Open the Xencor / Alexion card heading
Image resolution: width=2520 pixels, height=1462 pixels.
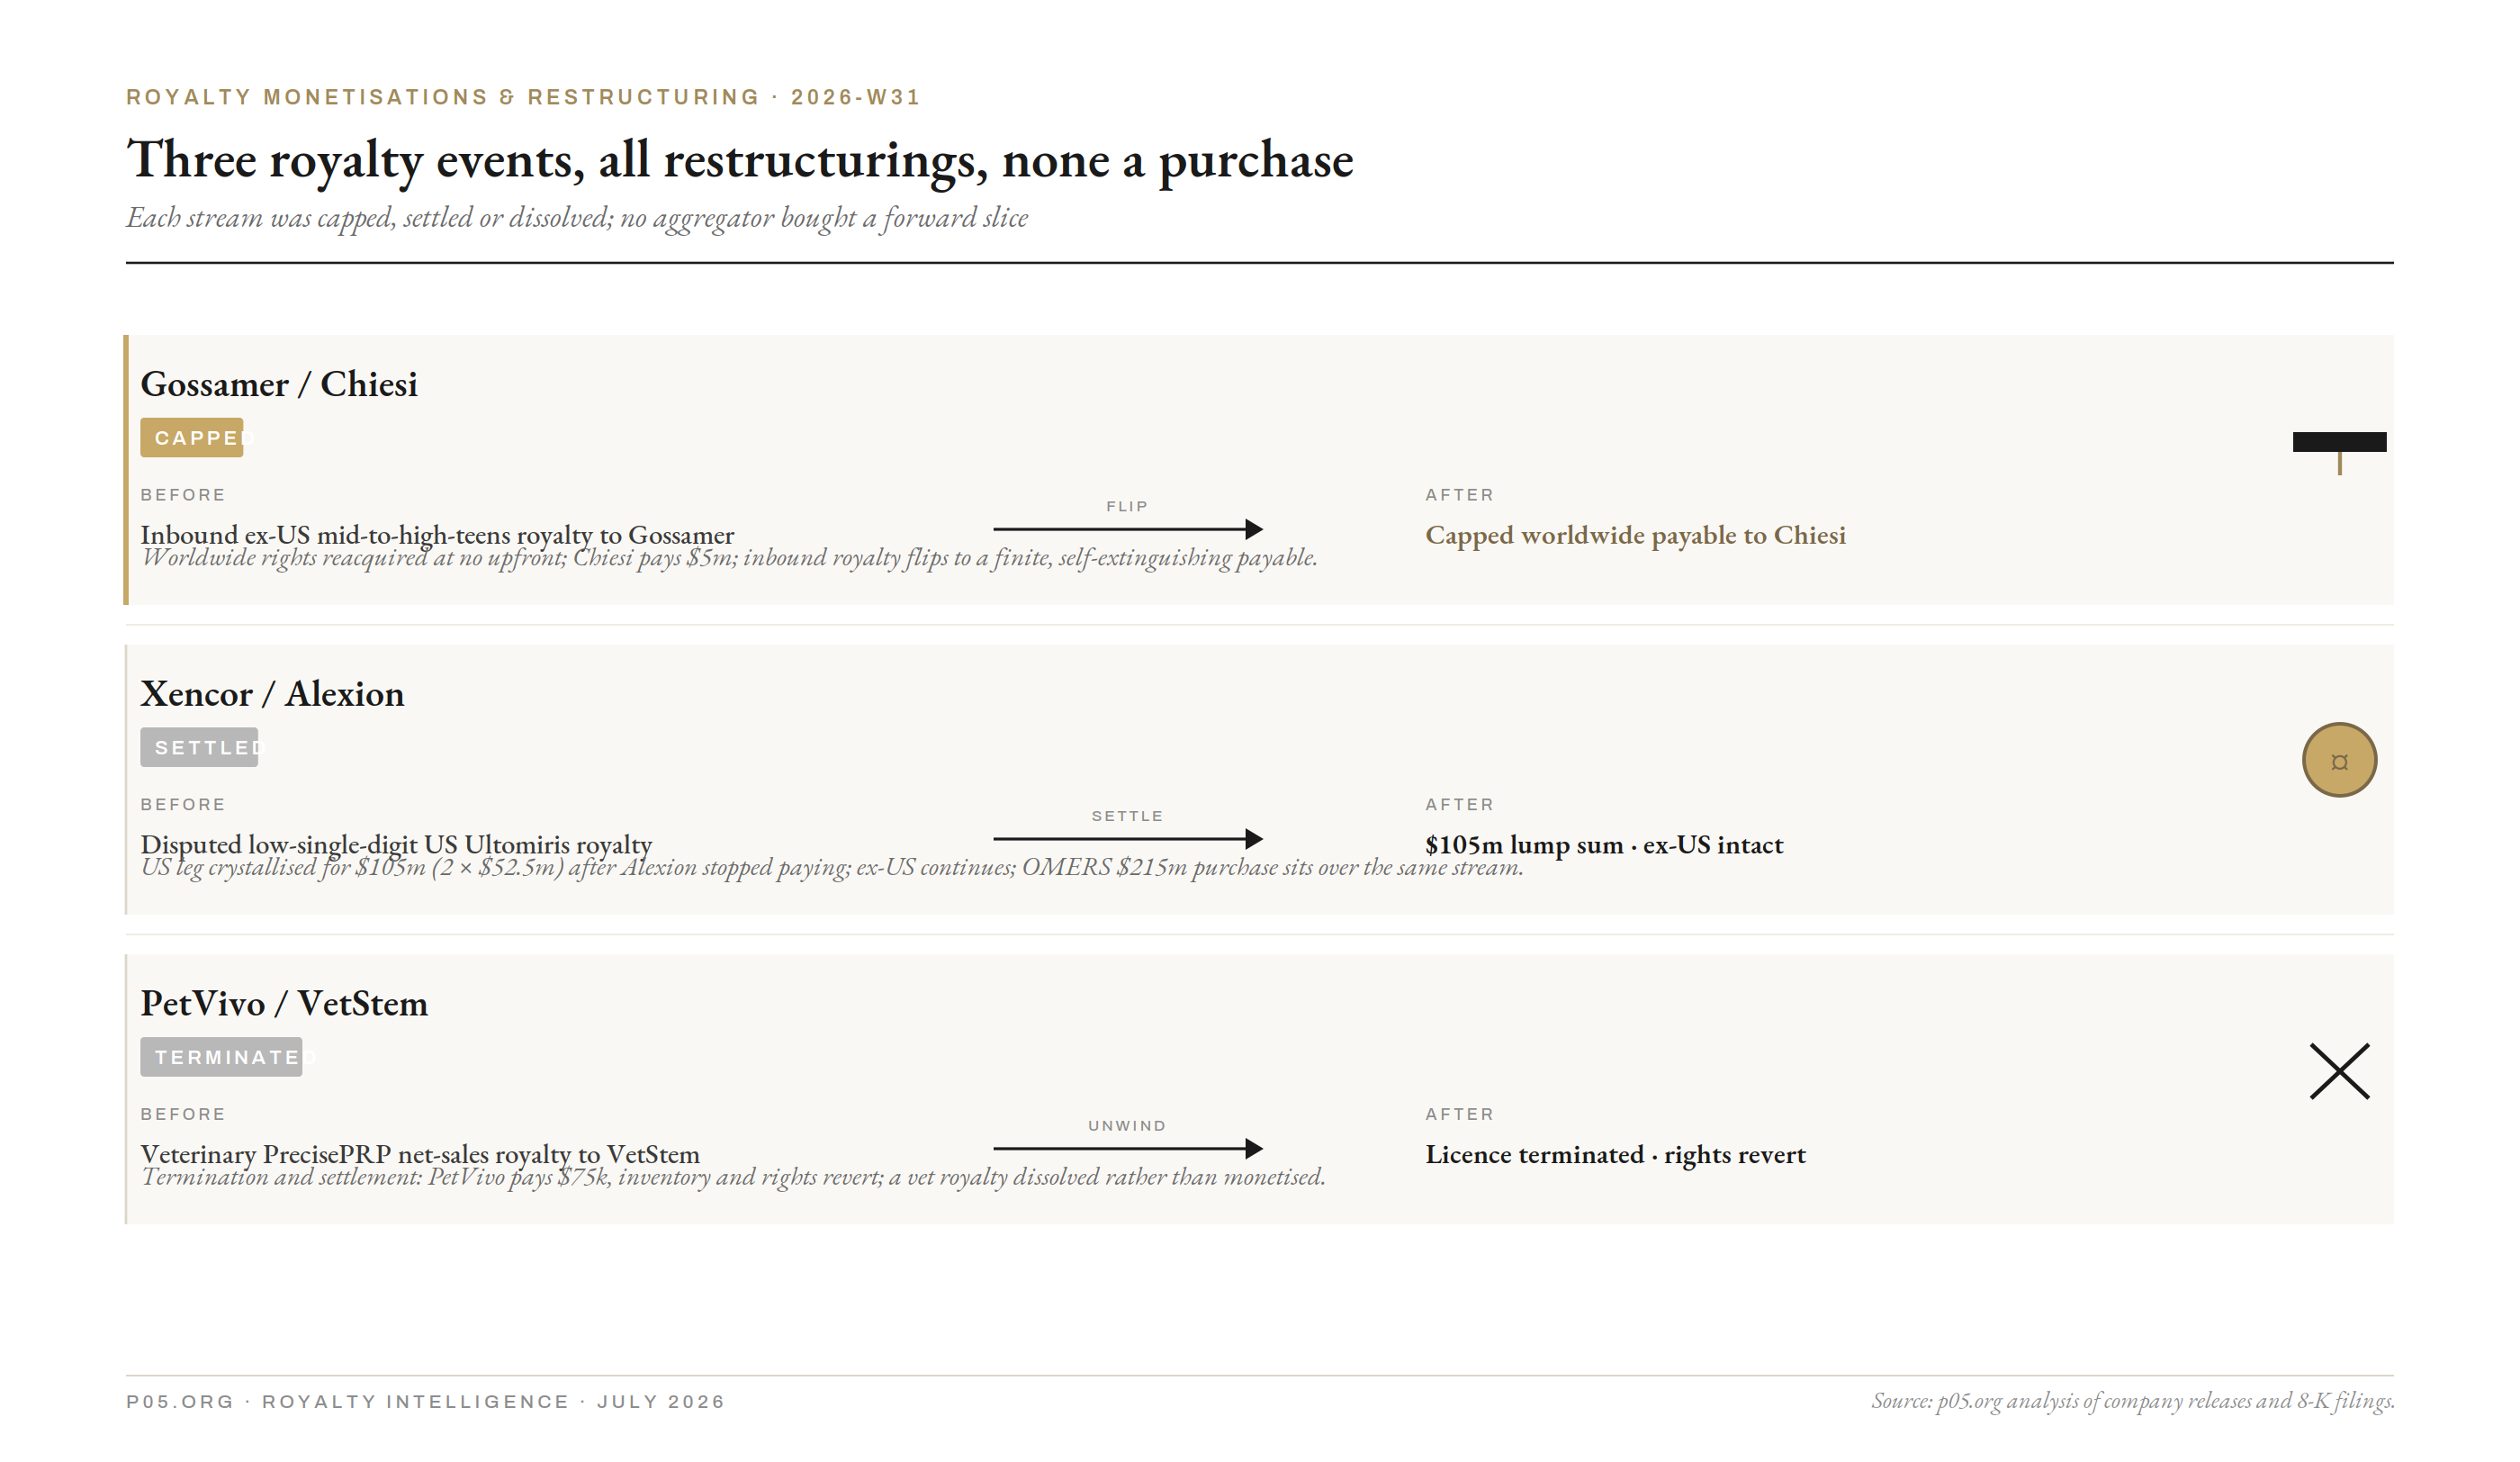[x=272, y=694]
